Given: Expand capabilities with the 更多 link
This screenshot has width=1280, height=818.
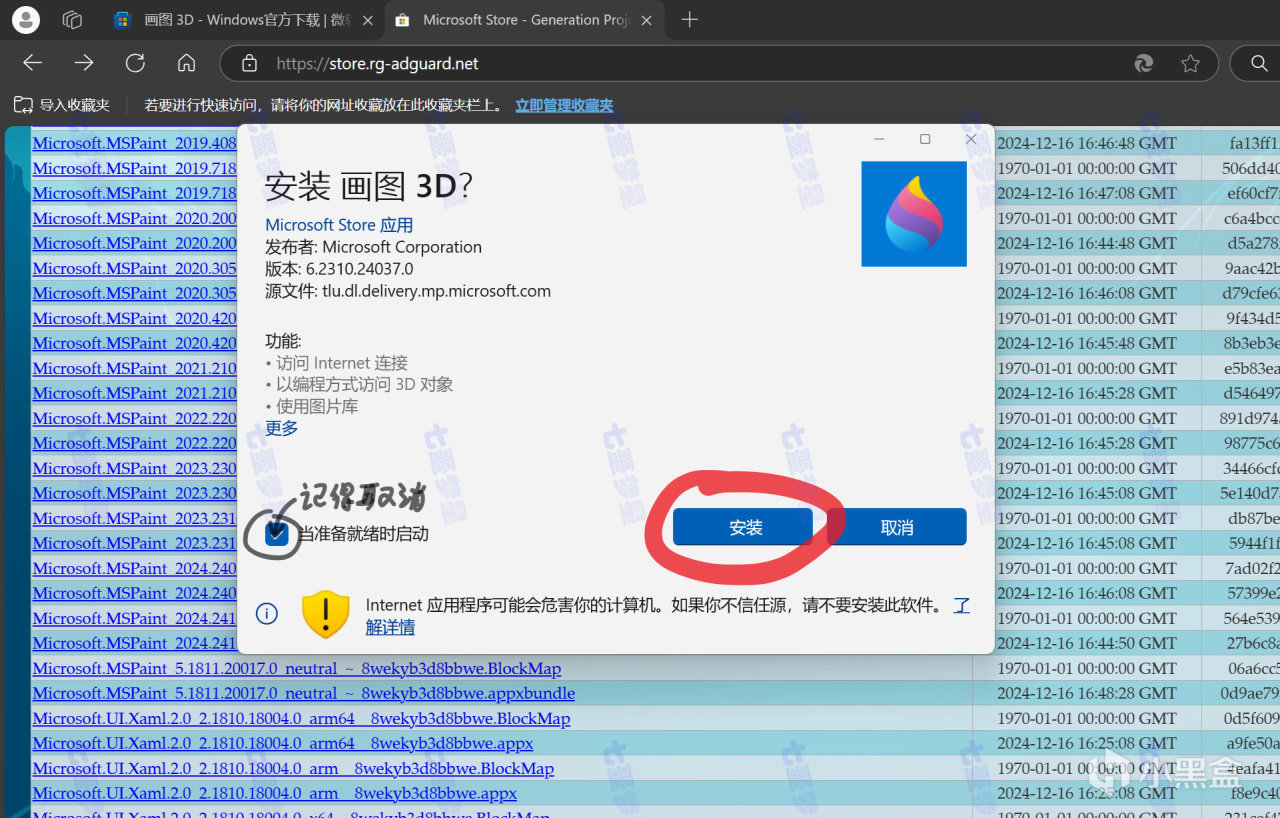Looking at the screenshot, I should click(x=282, y=428).
